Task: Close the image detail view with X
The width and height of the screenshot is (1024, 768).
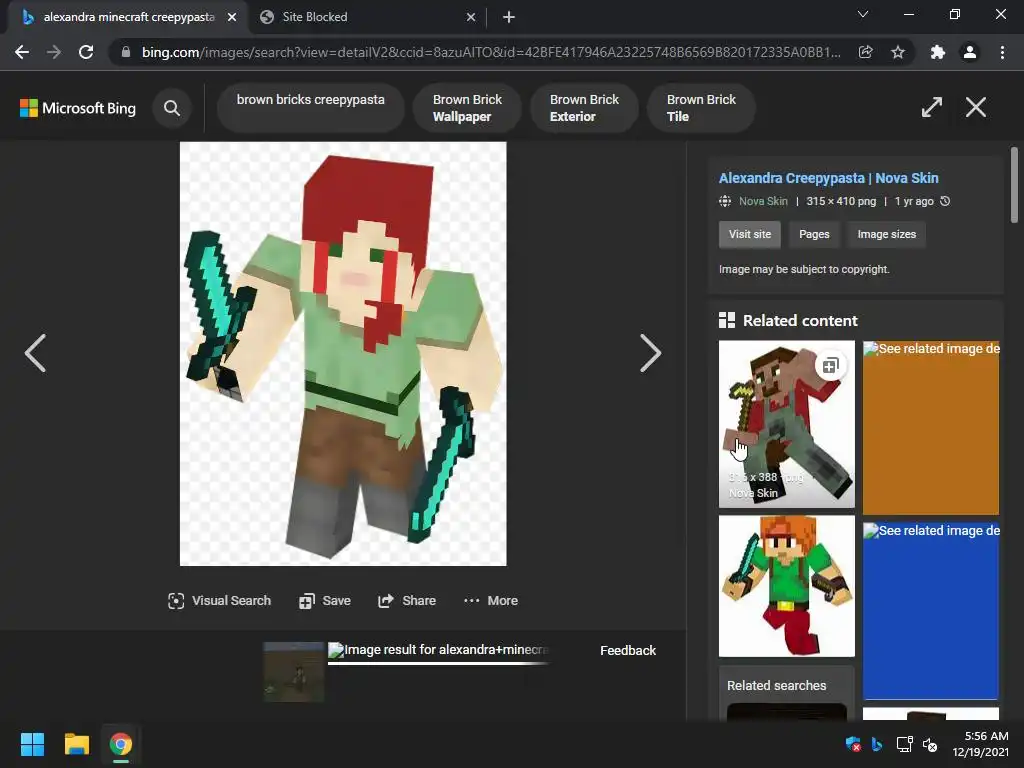Action: click(x=976, y=107)
